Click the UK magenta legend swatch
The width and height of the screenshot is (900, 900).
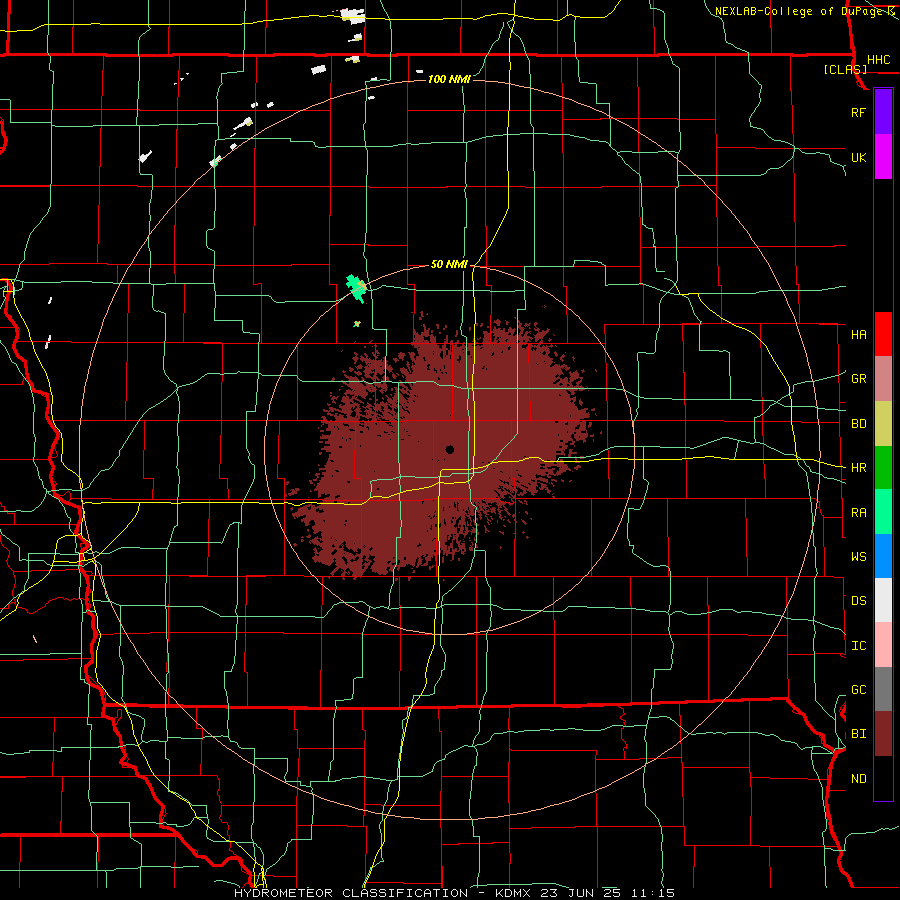883,157
